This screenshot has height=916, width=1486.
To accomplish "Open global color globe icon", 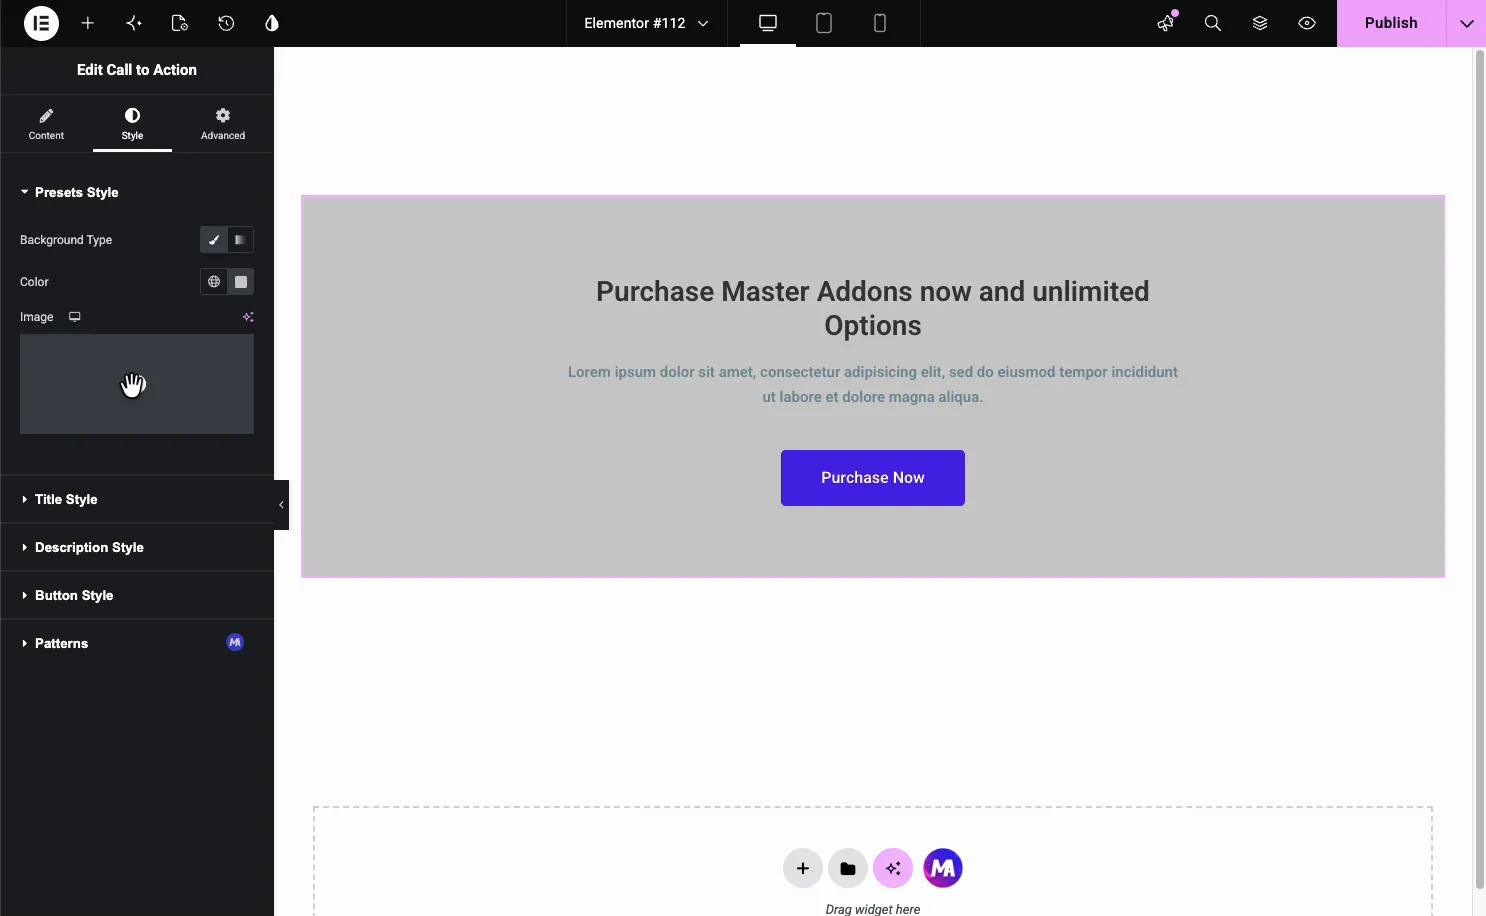I will (214, 282).
